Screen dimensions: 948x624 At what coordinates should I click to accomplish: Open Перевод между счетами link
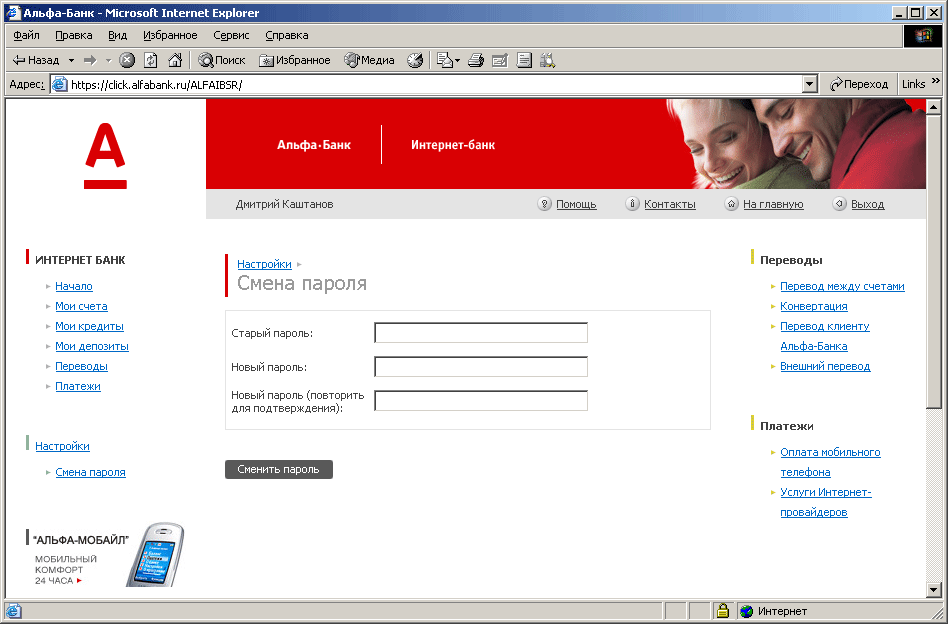click(x=842, y=286)
